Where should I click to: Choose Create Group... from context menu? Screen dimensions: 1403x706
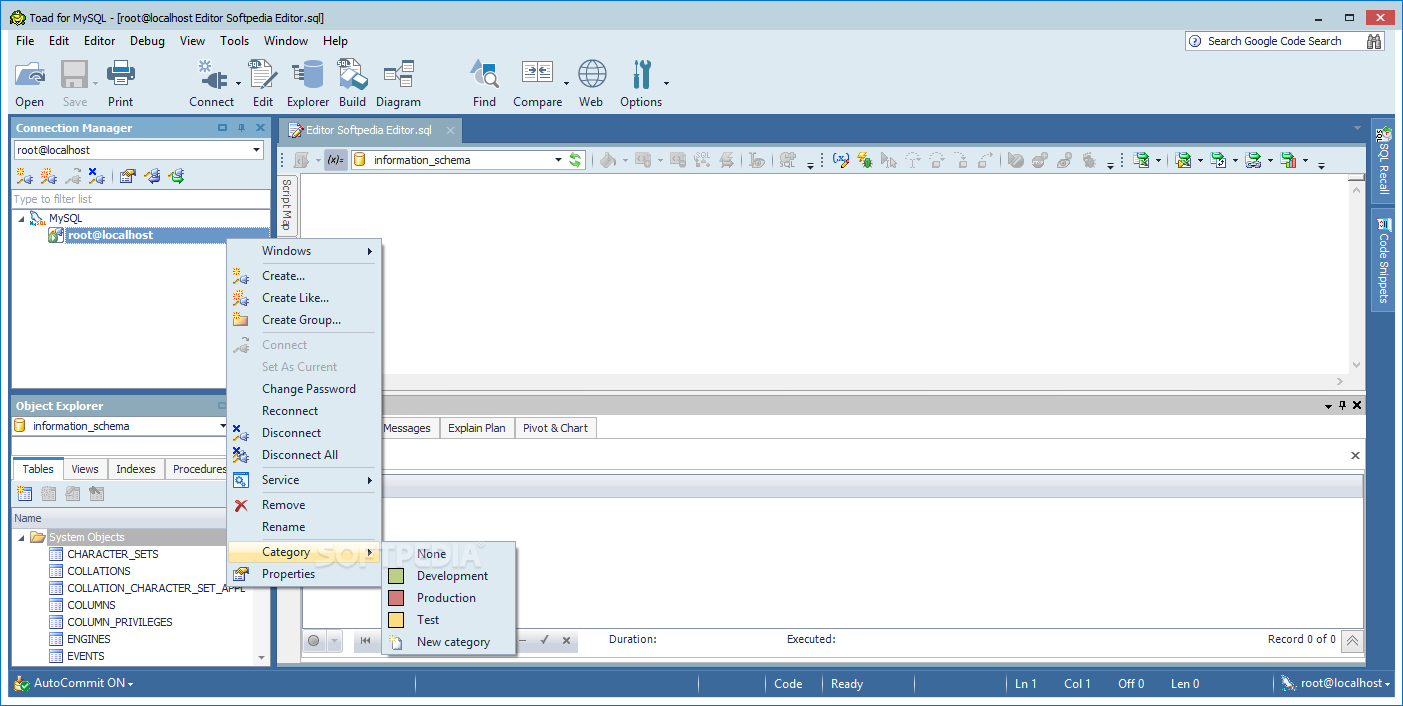[304, 320]
